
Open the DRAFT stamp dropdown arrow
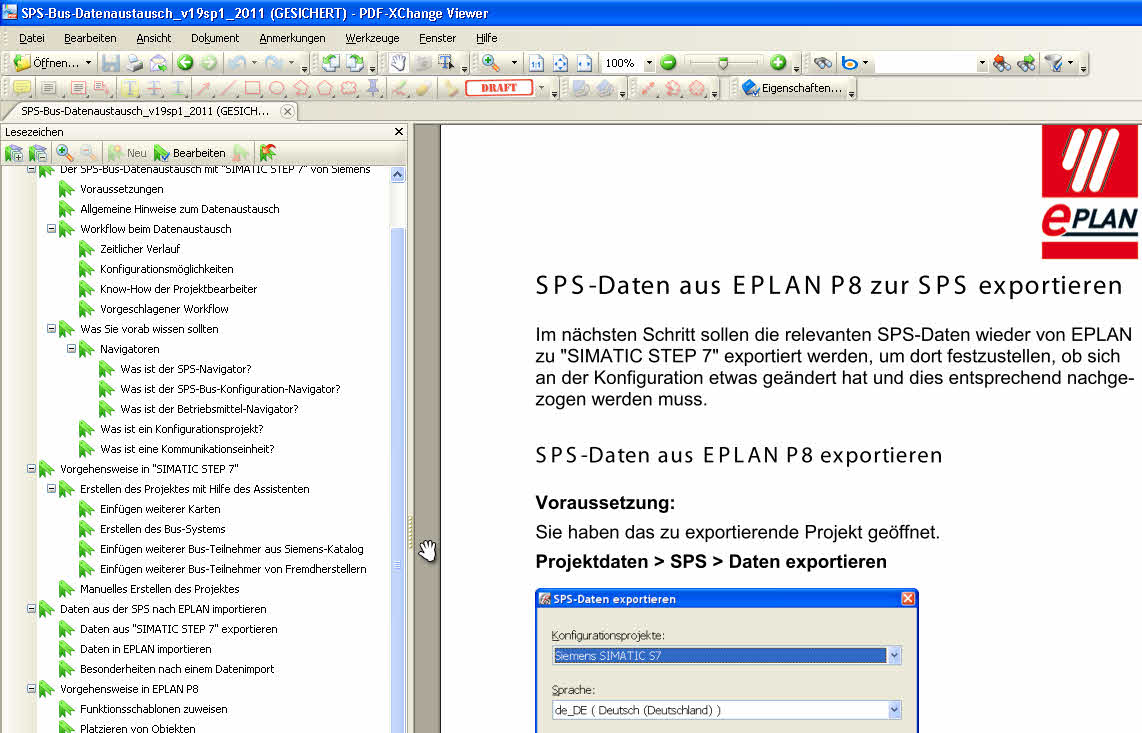[x=541, y=88]
